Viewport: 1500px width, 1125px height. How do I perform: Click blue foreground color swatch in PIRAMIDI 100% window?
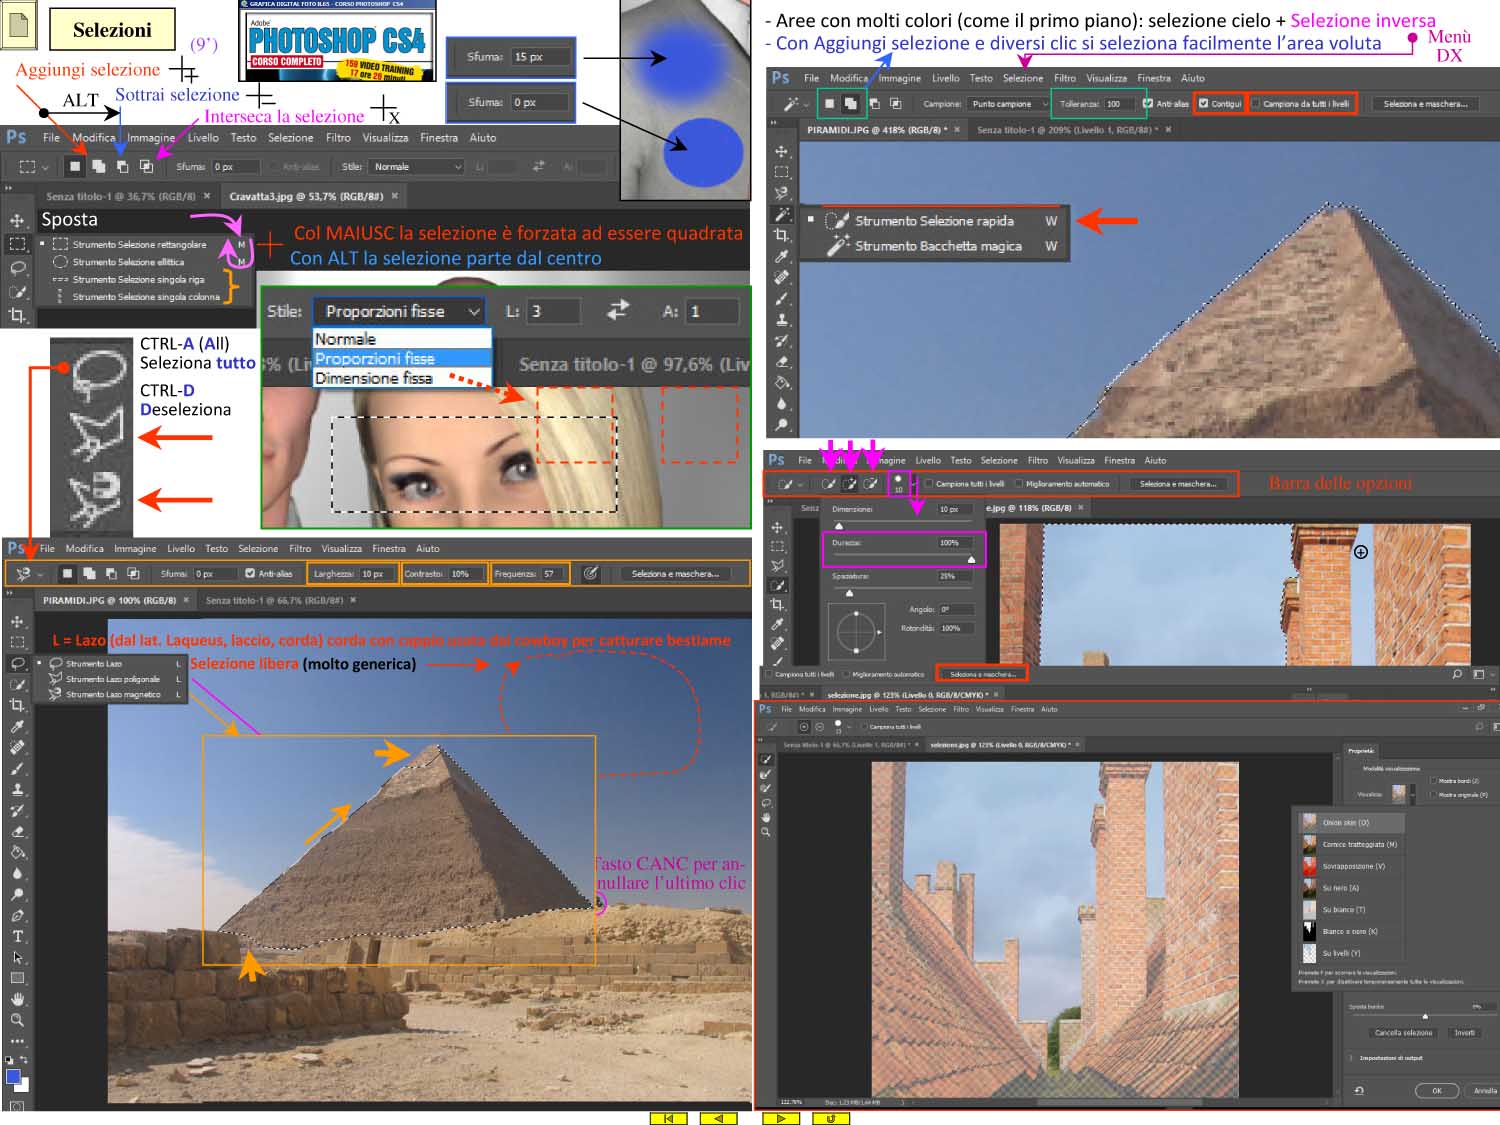[x=13, y=1077]
